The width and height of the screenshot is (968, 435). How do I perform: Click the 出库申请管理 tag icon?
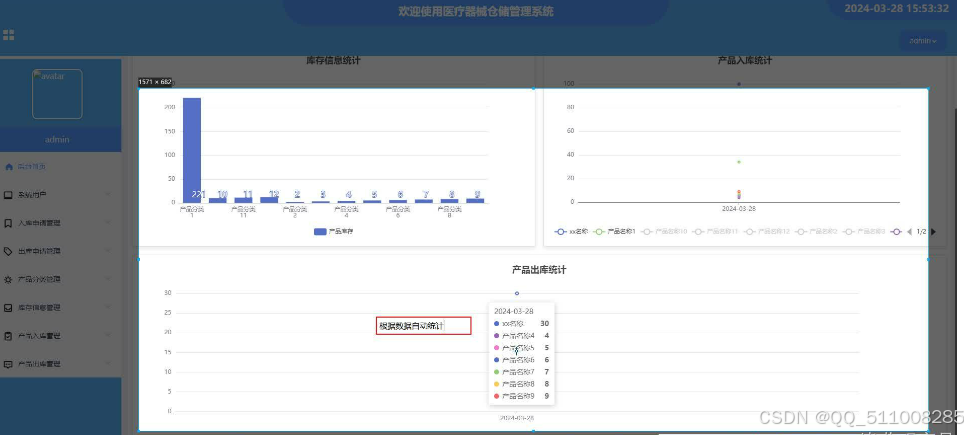8,251
